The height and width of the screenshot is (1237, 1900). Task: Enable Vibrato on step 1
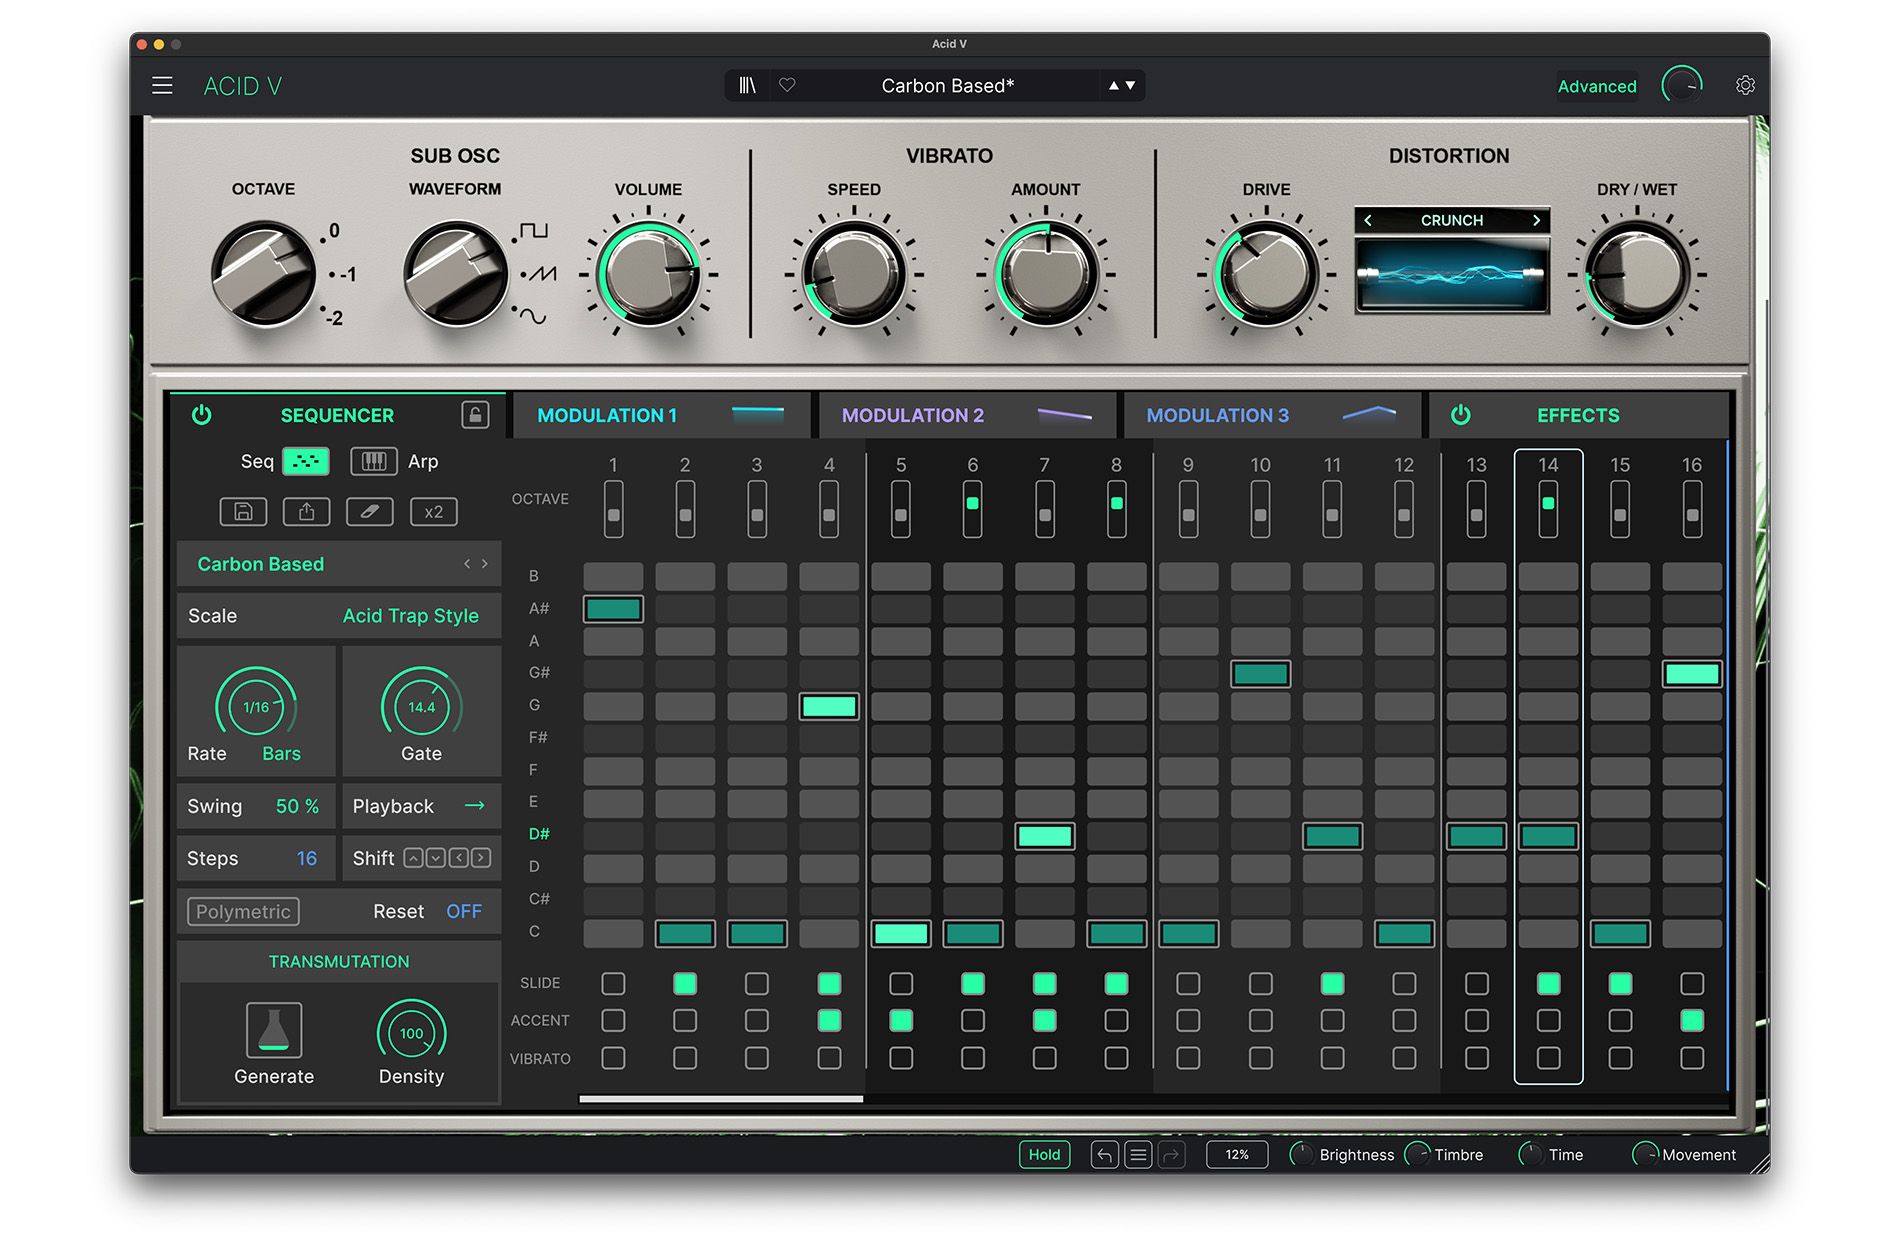(x=613, y=1057)
